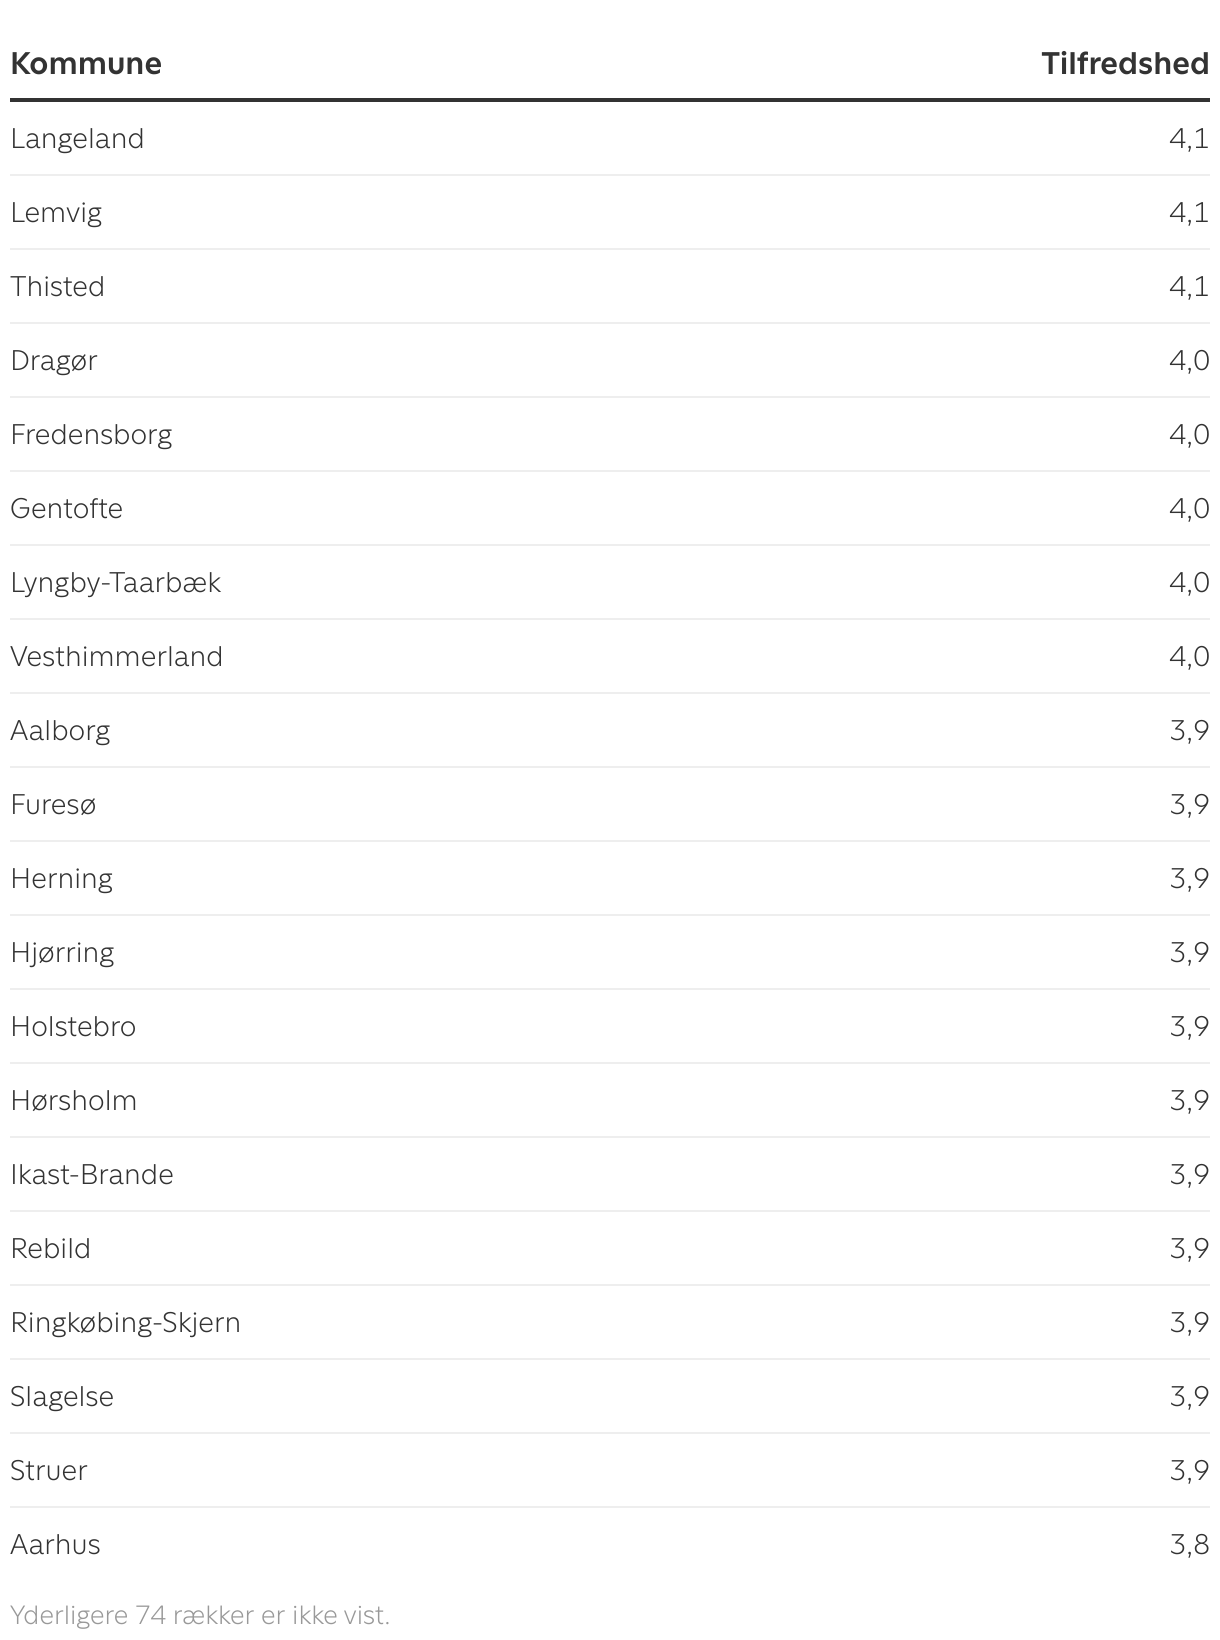The width and height of the screenshot is (1220, 1640).
Task: Click Herning in the list
Action: pos(62,878)
